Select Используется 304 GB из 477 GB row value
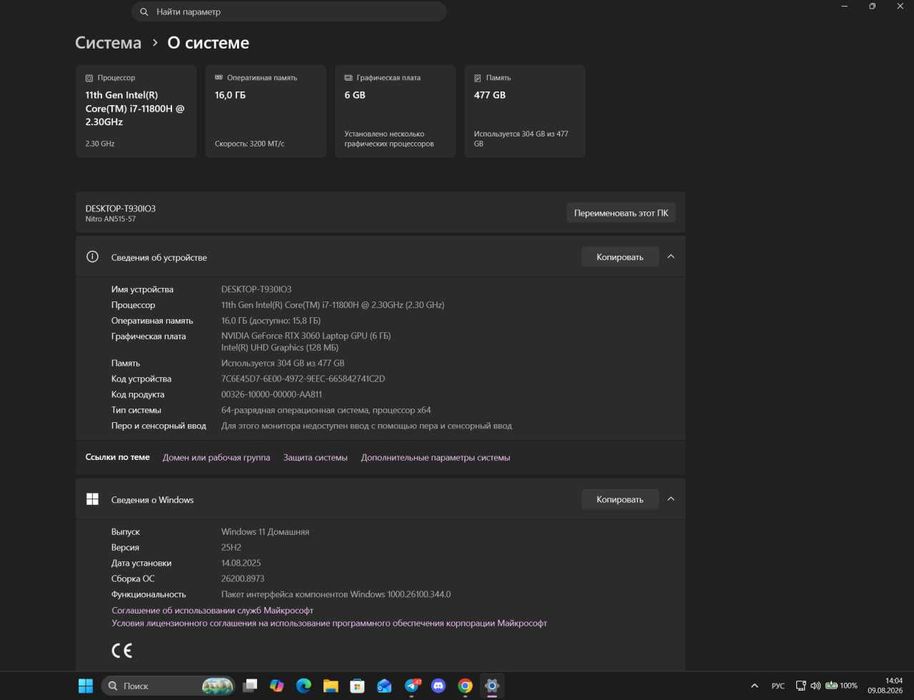This screenshot has width=914, height=700. (283, 363)
